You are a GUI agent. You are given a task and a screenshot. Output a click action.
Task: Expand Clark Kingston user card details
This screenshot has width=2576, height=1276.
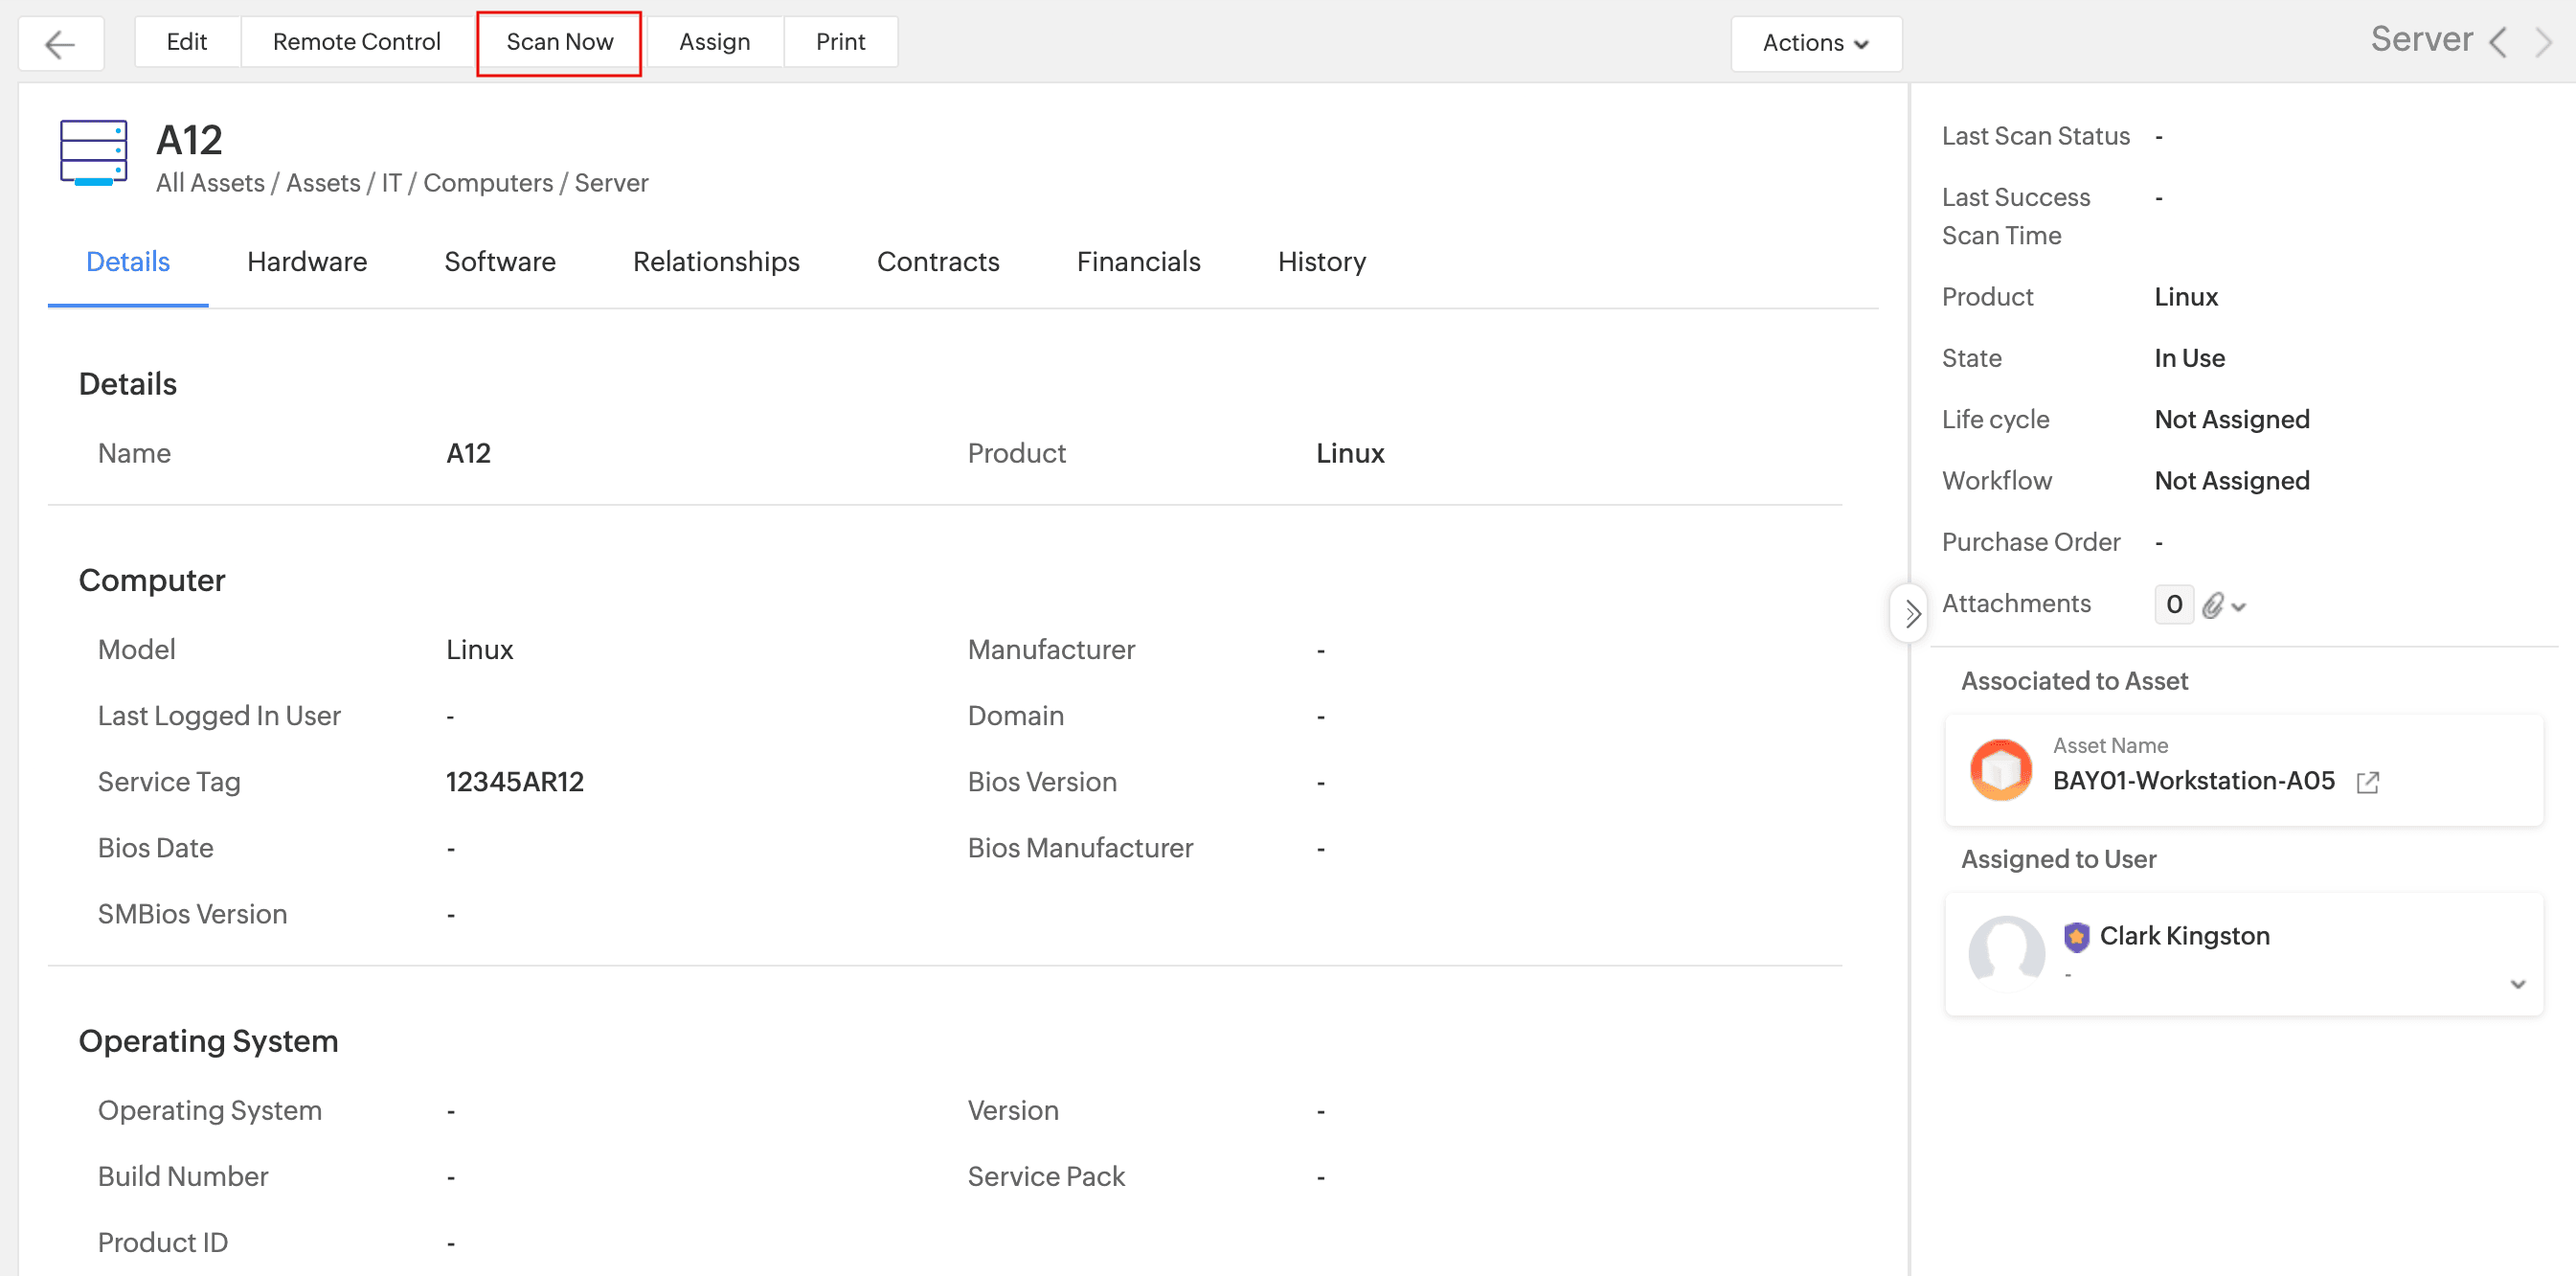(x=2517, y=984)
